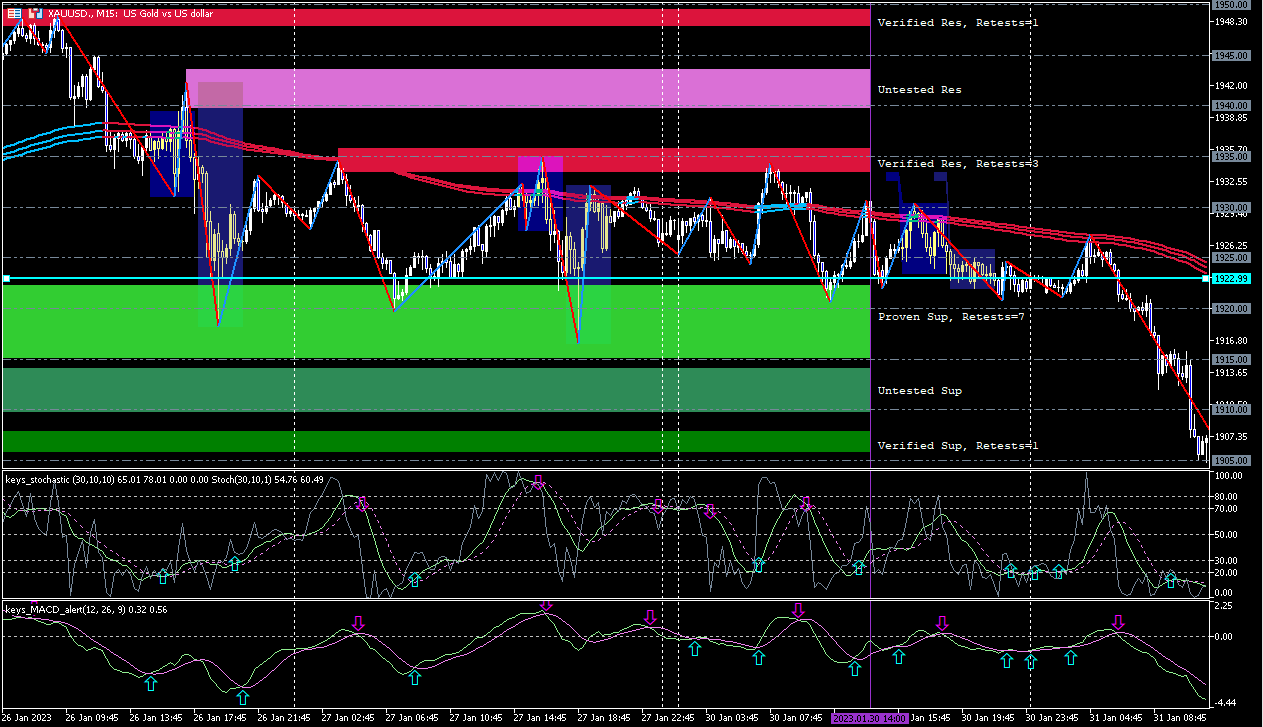Select the 'Verified Res, Retests=3' label
Screen dimensions: 1263x727
[958, 163]
